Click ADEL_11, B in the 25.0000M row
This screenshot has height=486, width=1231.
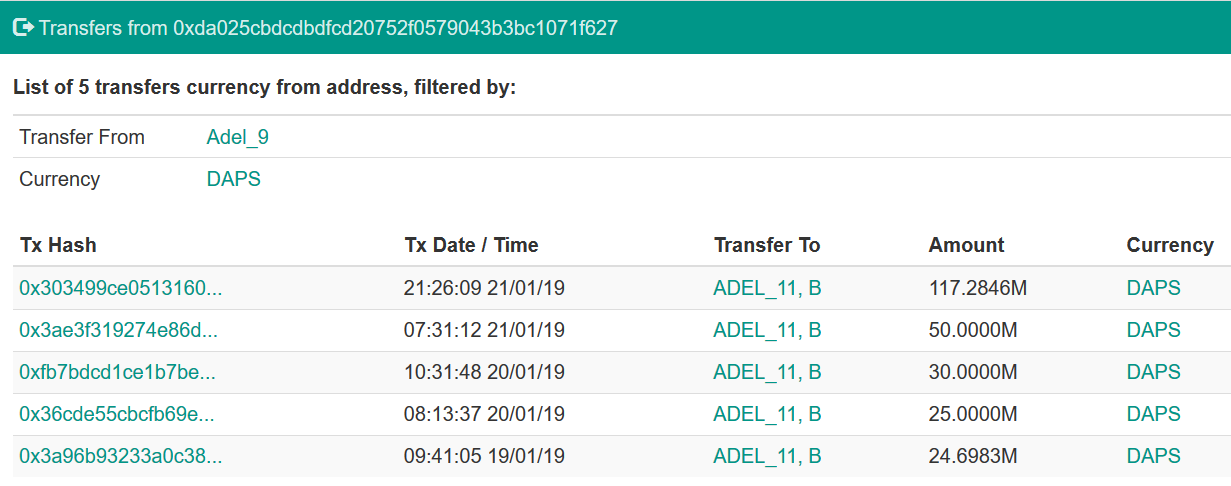[x=767, y=414]
